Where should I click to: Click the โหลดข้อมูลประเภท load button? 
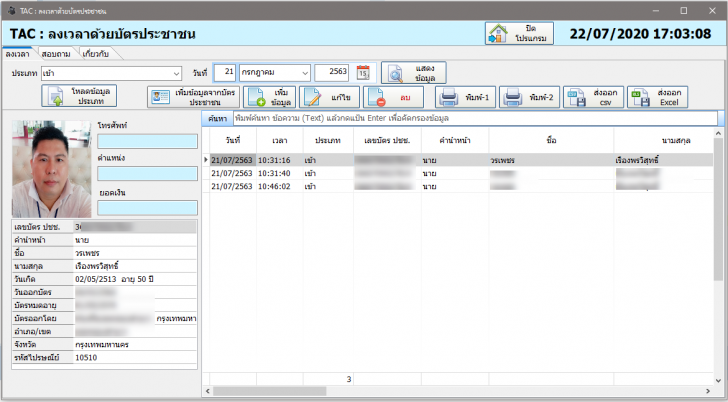pos(79,96)
